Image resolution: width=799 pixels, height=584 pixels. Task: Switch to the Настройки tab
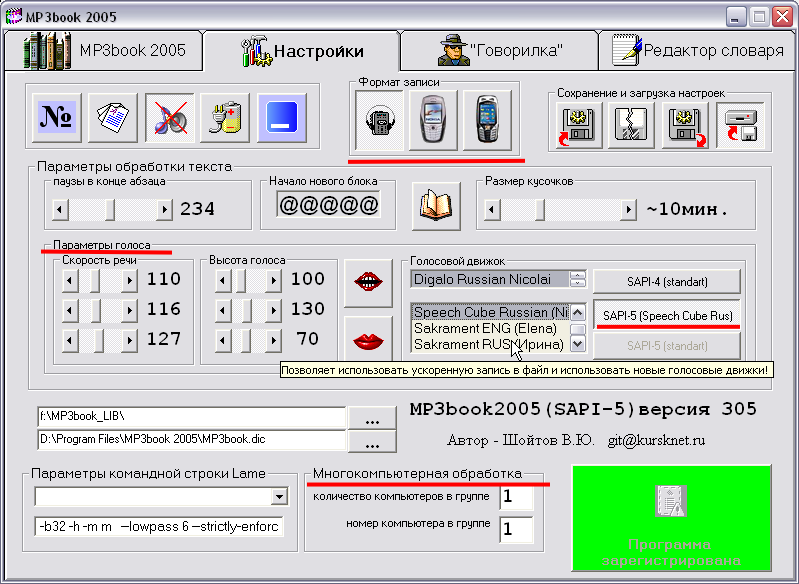coord(302,50)
